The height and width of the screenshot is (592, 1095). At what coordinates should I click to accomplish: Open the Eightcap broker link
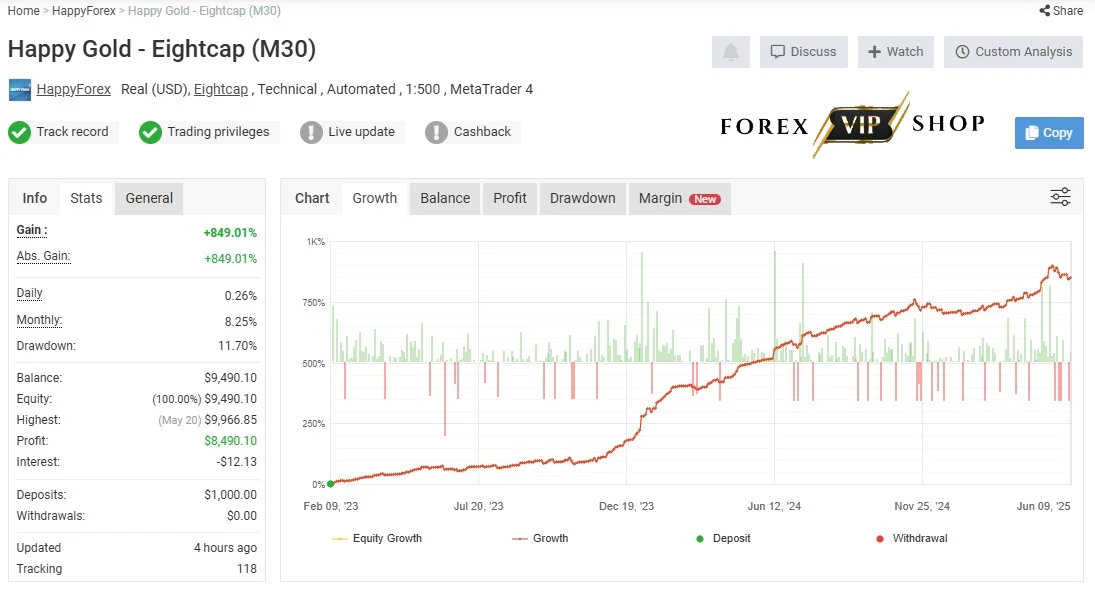pyautogui.click(x=221, y=89)
